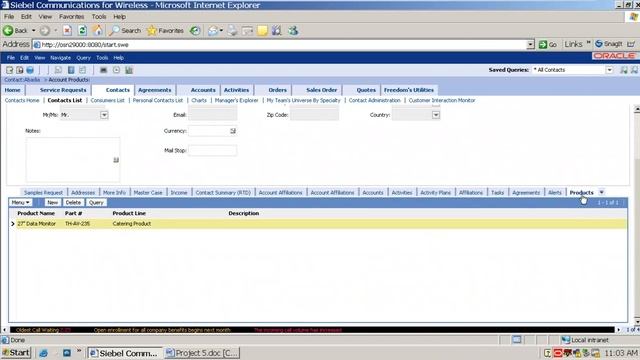Open the applet Menu dropdown
Image resolution: width=640 pixels, height=360 pixels.
[20, 202]
